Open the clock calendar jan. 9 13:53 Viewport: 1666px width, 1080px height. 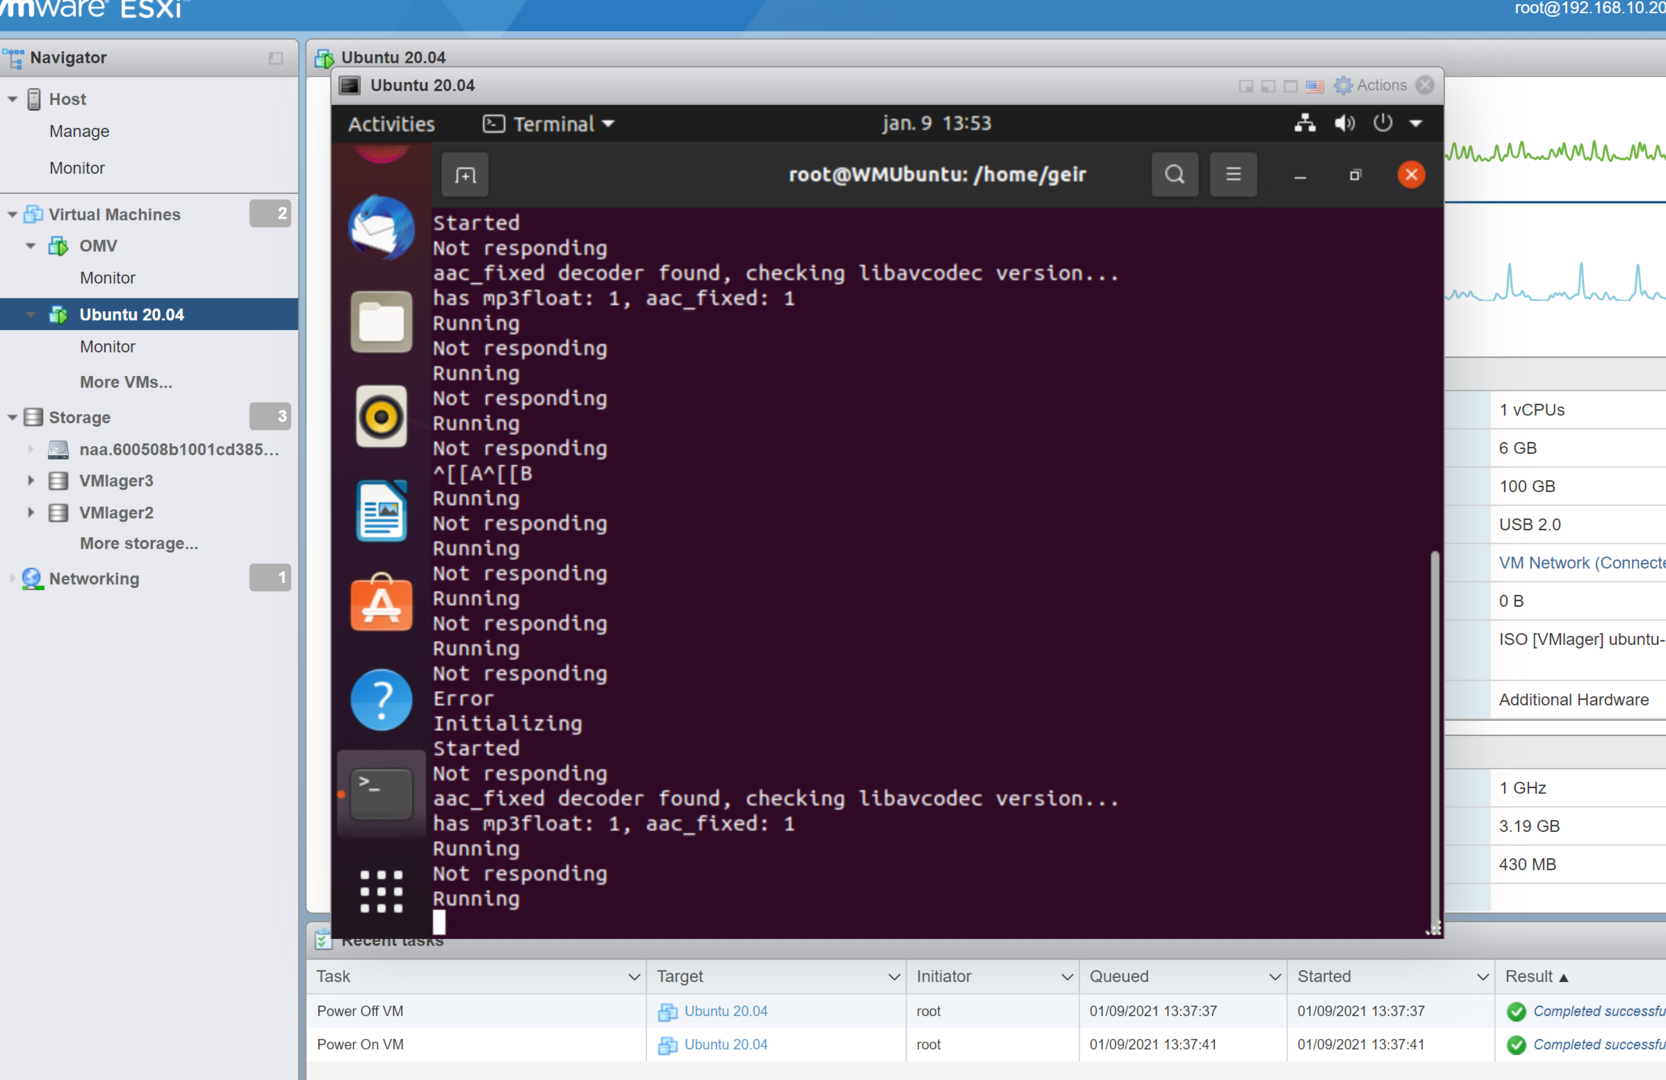(936, 123)
